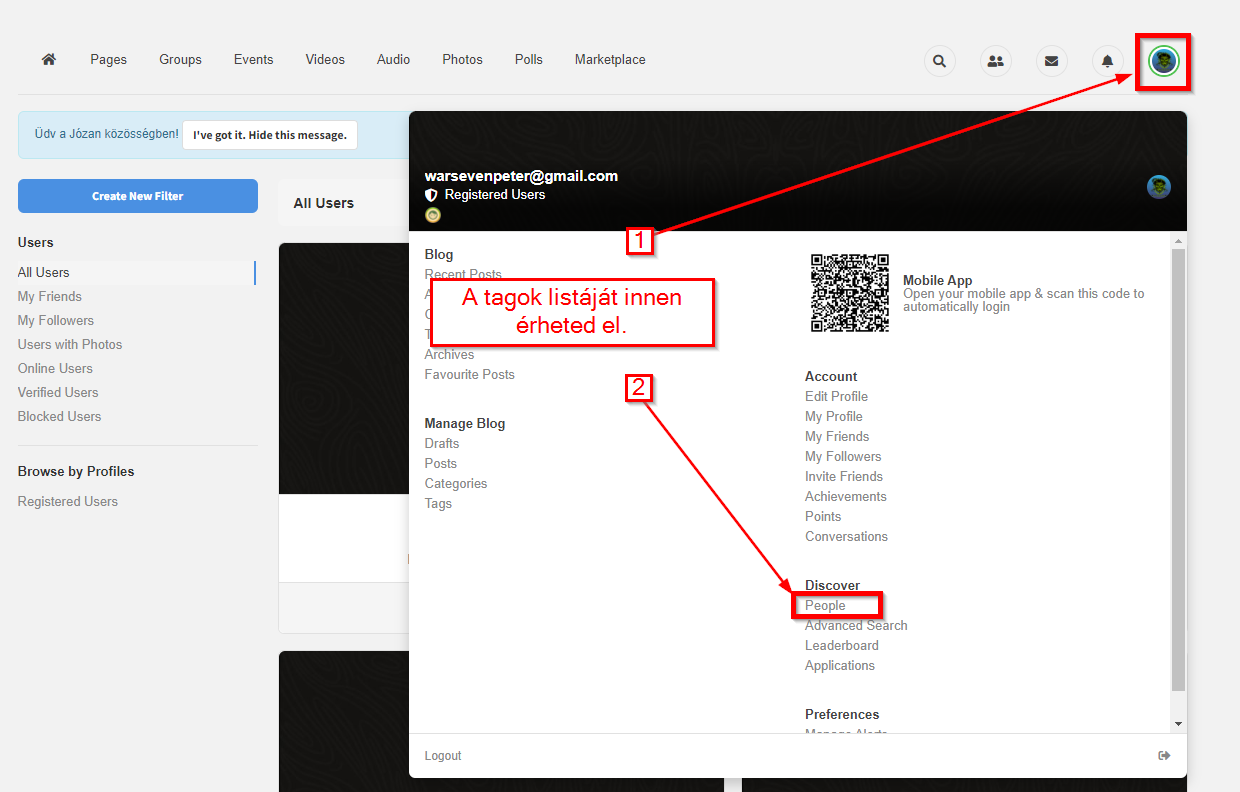Open the search magnifier icon

pyautogui.click(x=939, y=61)
